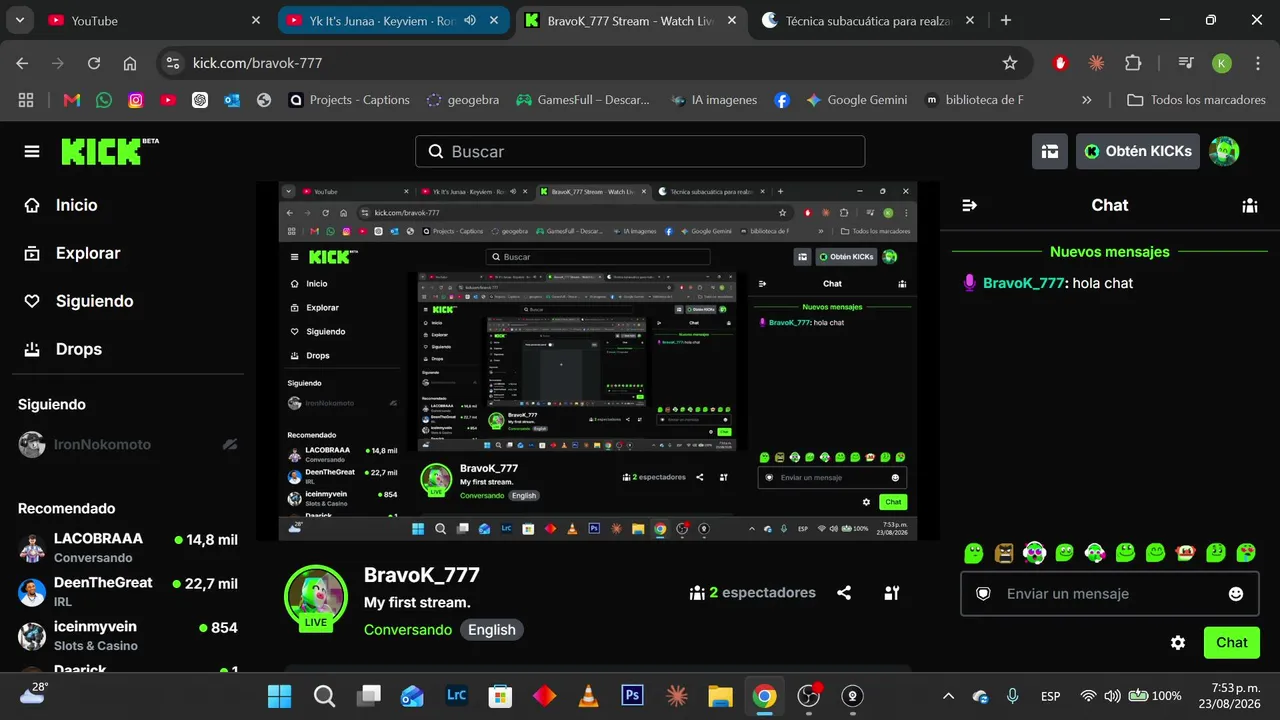The image size is (1280, 720).
Task: Open Explorar in the Kick sidebar
Action: pos(71,253)
